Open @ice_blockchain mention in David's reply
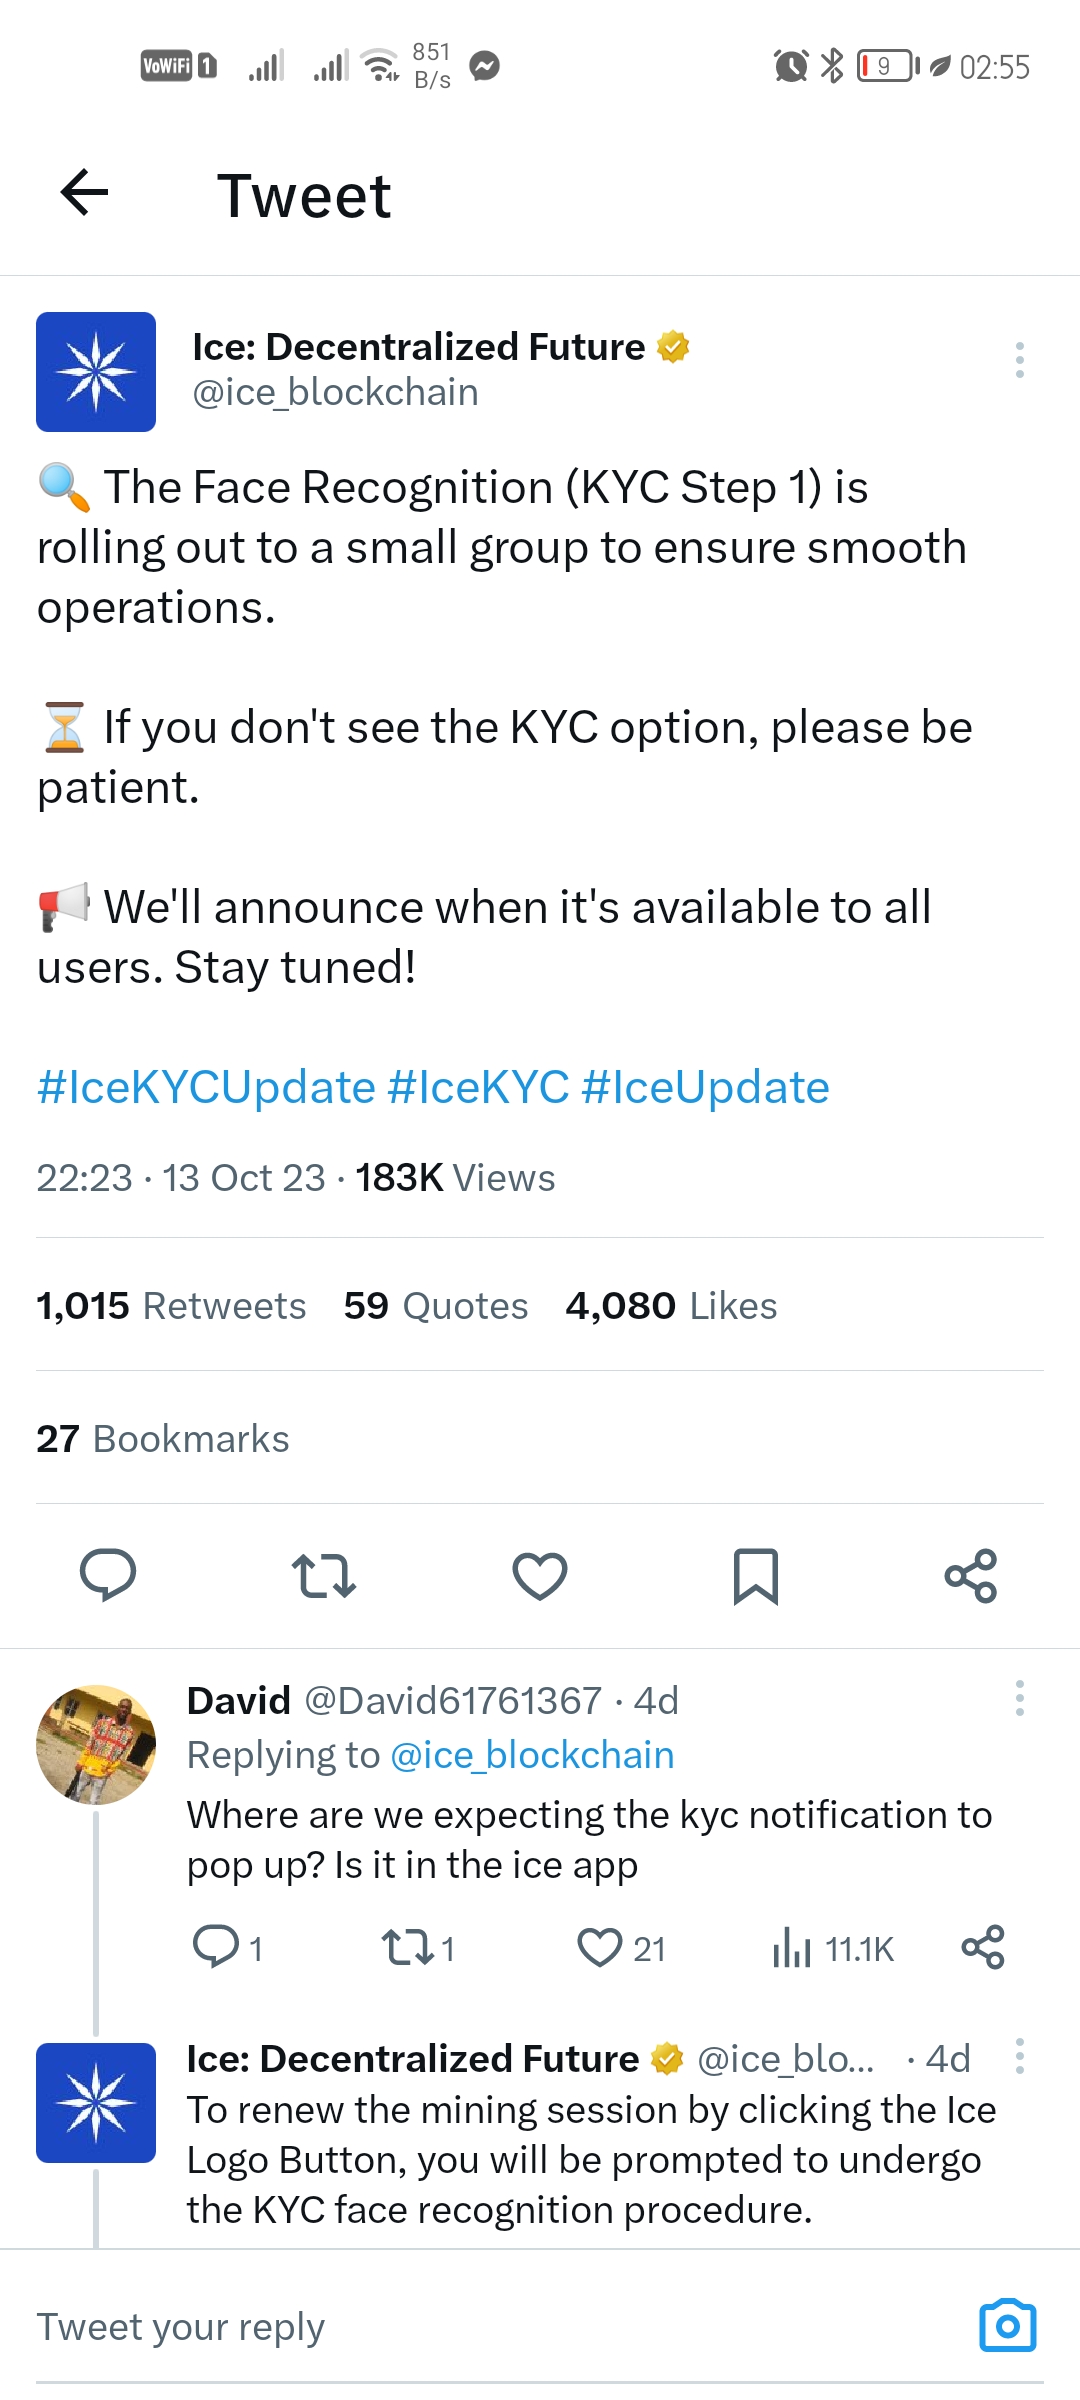Viewport: 1080px width, 2400px height. click(x=532, y=1755)
